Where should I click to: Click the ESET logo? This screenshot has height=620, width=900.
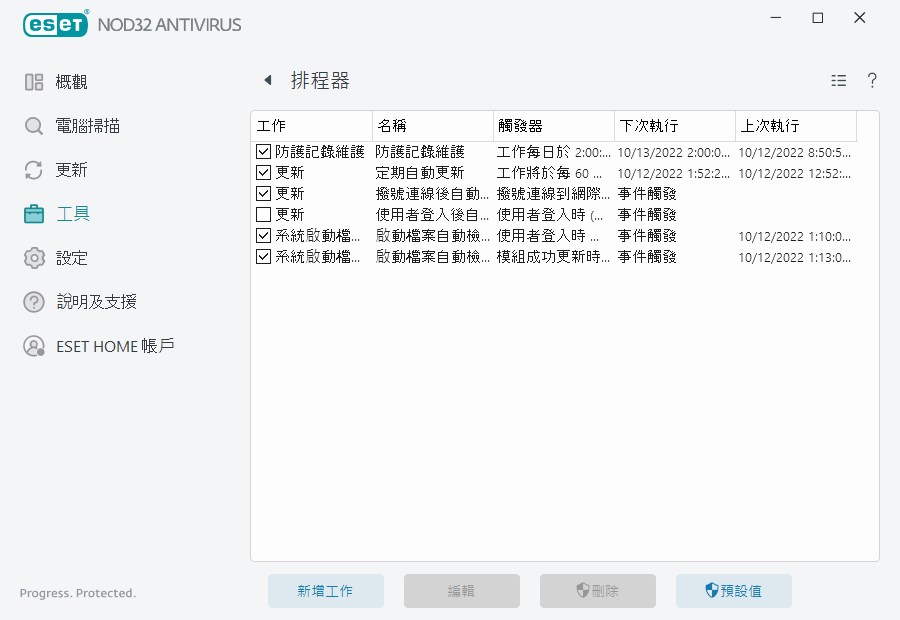[55, 24]
